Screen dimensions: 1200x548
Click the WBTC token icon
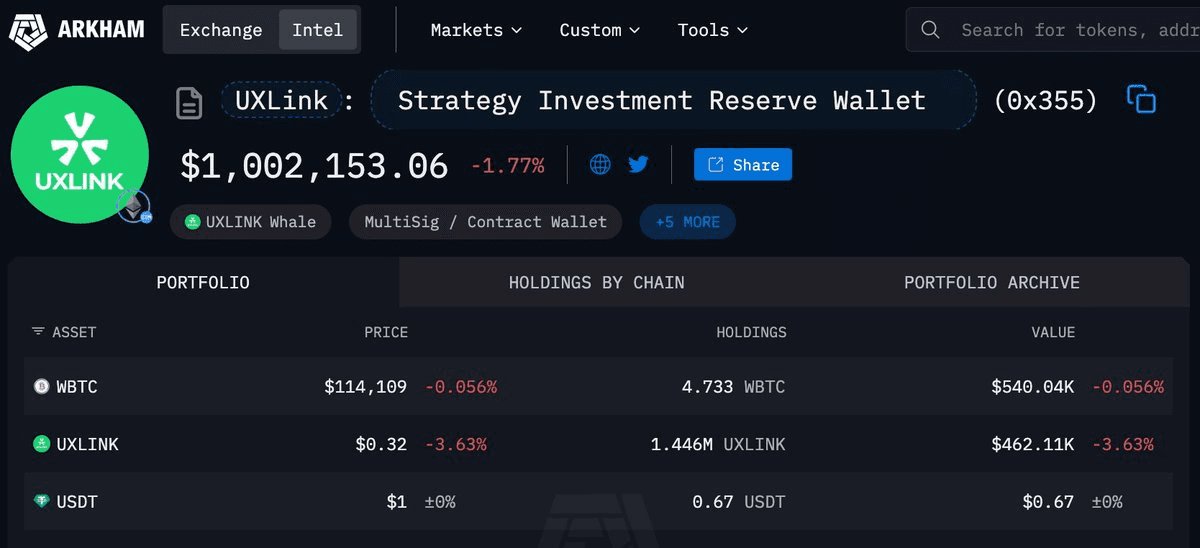point(41,386)
